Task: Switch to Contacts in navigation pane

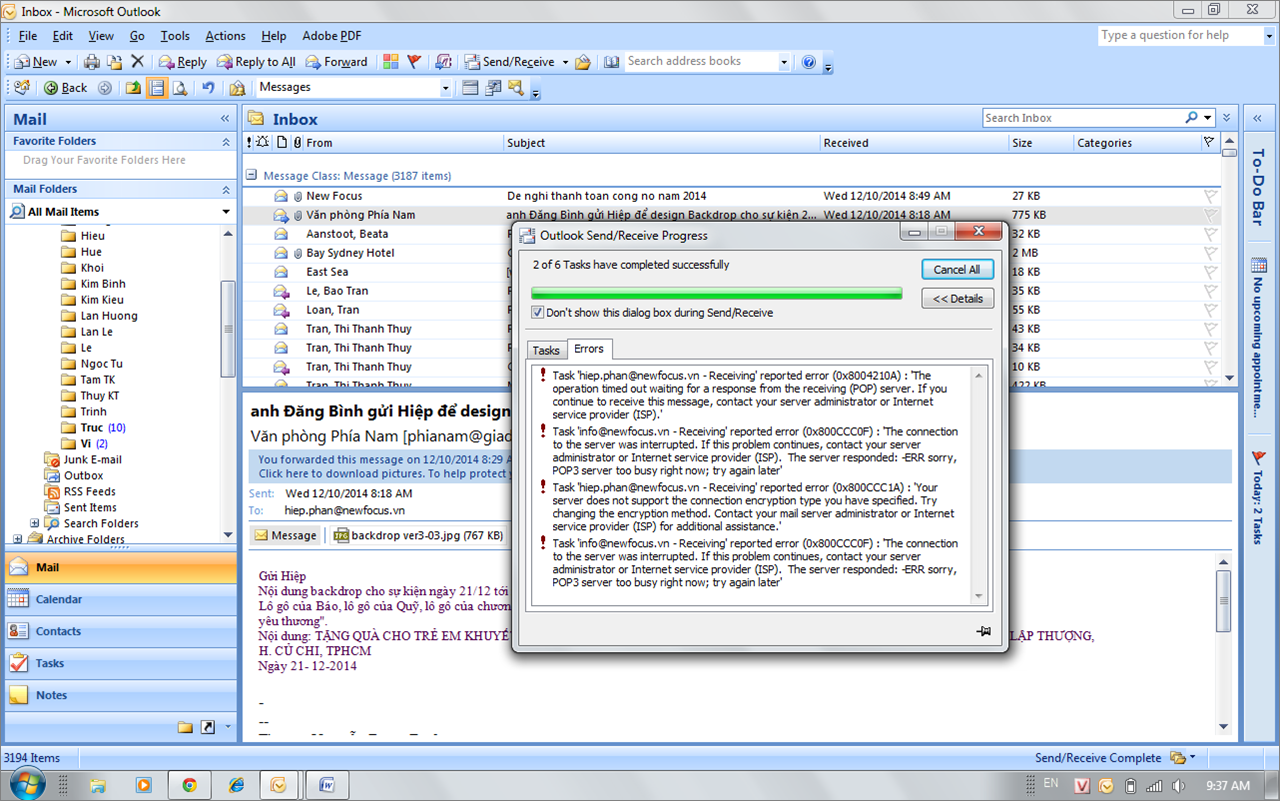Action: (x=120, y=632)
